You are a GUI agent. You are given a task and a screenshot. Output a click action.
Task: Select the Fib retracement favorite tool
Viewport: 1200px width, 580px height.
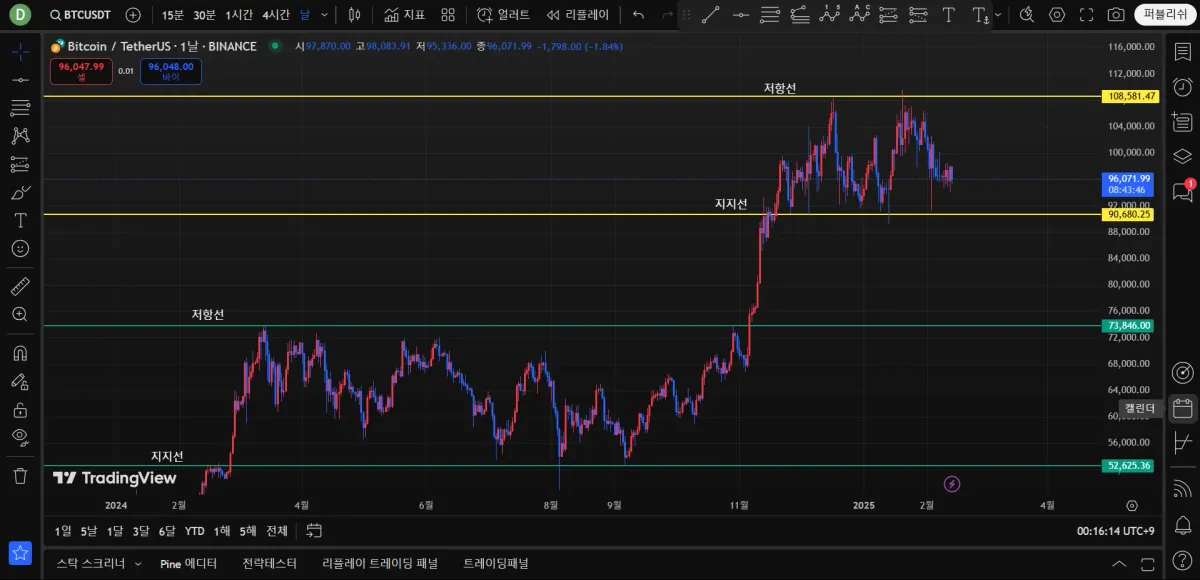(x=769, y=15)
